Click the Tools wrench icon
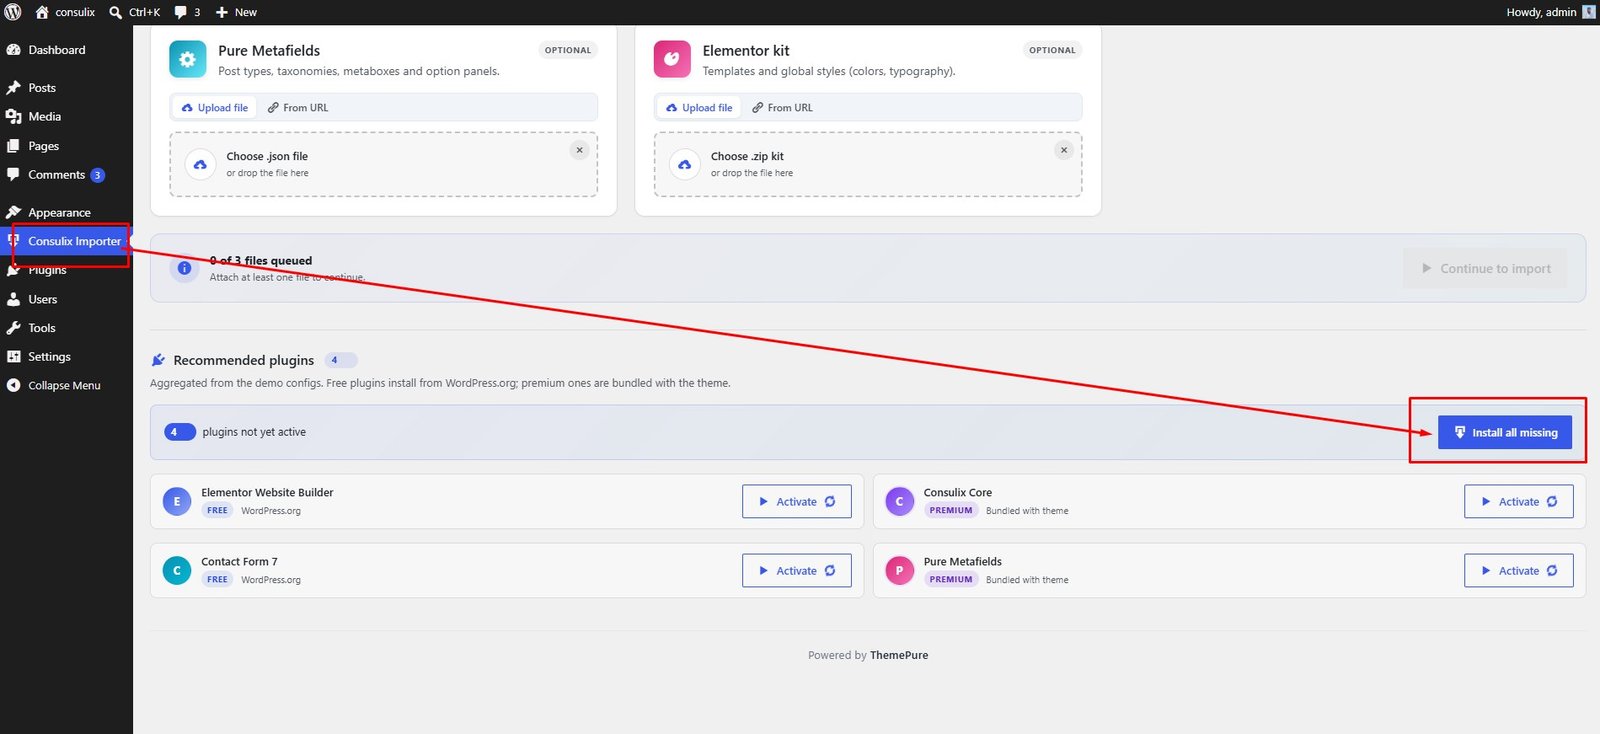The image size is (1600, 734). tap(13, 328)
